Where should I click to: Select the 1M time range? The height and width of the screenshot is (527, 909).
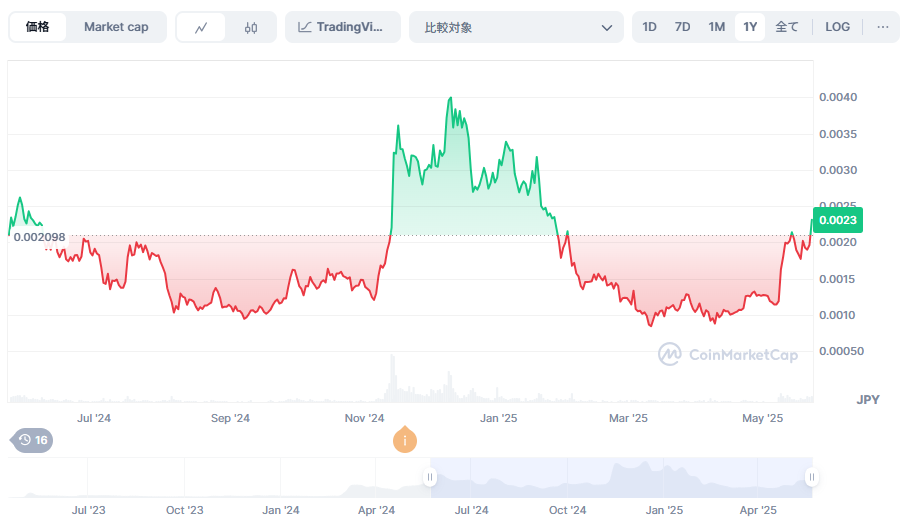(x=716, y=27)
